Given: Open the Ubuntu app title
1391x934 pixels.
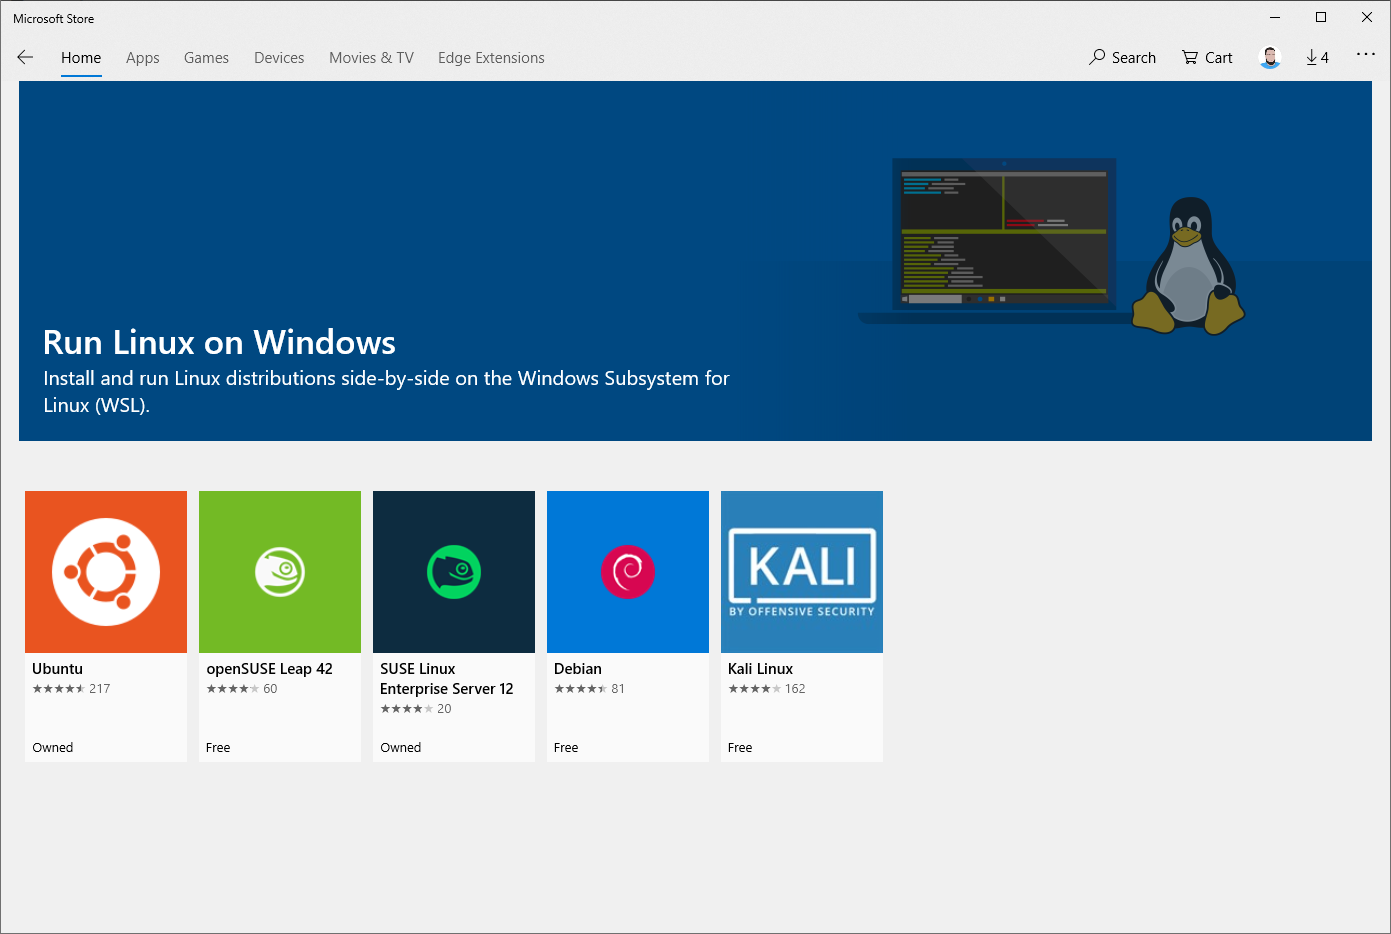Looking at the screenshot, I should [57, 669].
